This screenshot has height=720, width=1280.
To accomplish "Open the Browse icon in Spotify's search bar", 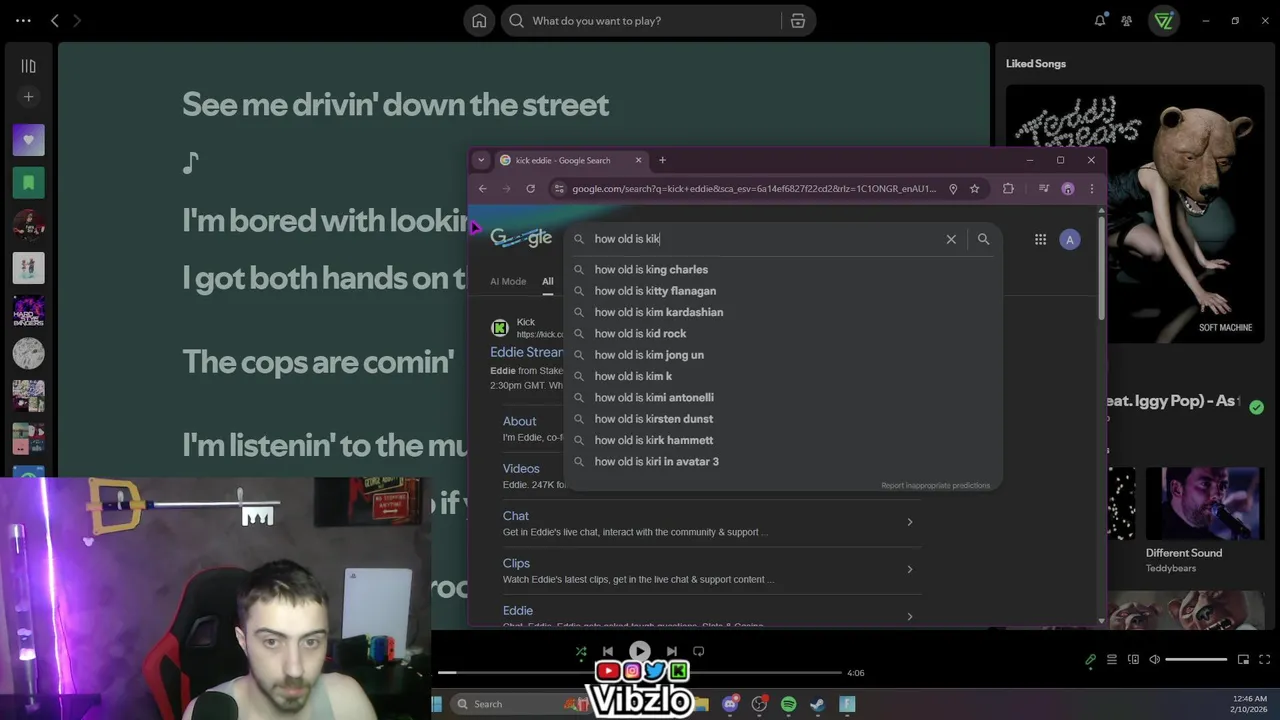I will tap(798, 21).
